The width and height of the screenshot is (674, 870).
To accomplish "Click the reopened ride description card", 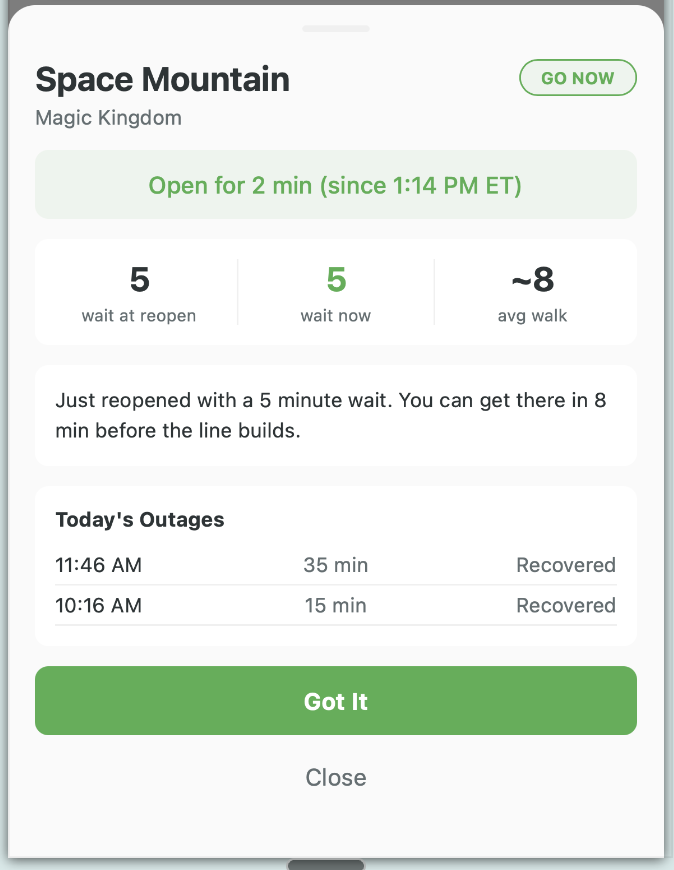I will click(336, 415).
